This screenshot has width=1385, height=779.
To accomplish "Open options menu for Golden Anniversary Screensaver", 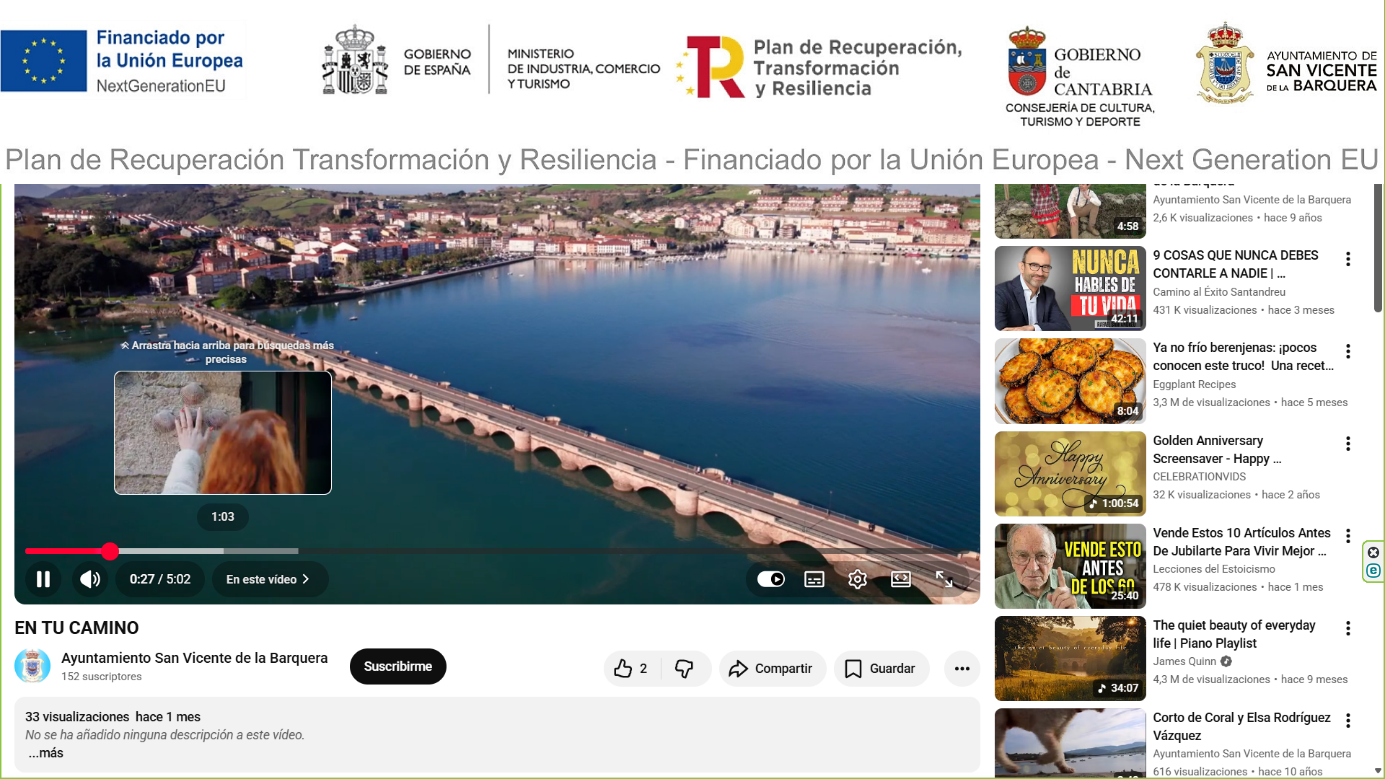I will 1348,444.
